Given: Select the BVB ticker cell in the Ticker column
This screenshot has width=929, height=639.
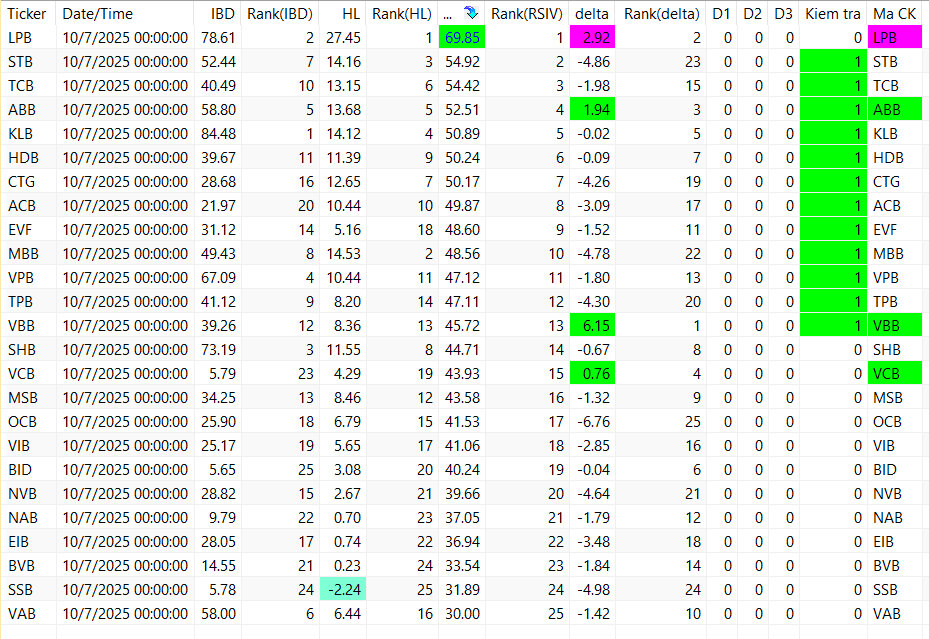Looking at the screenshot, I should pyautogui.click(x=28, y=566).
